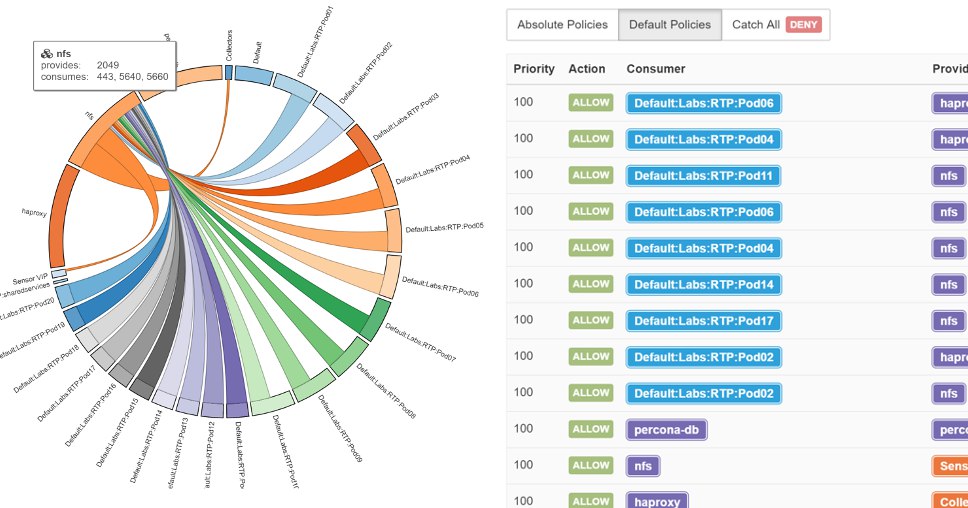The width and height of the screenshot is (968, 508).
Task: Click the purple nfs consumer tag
Action: 643,466
